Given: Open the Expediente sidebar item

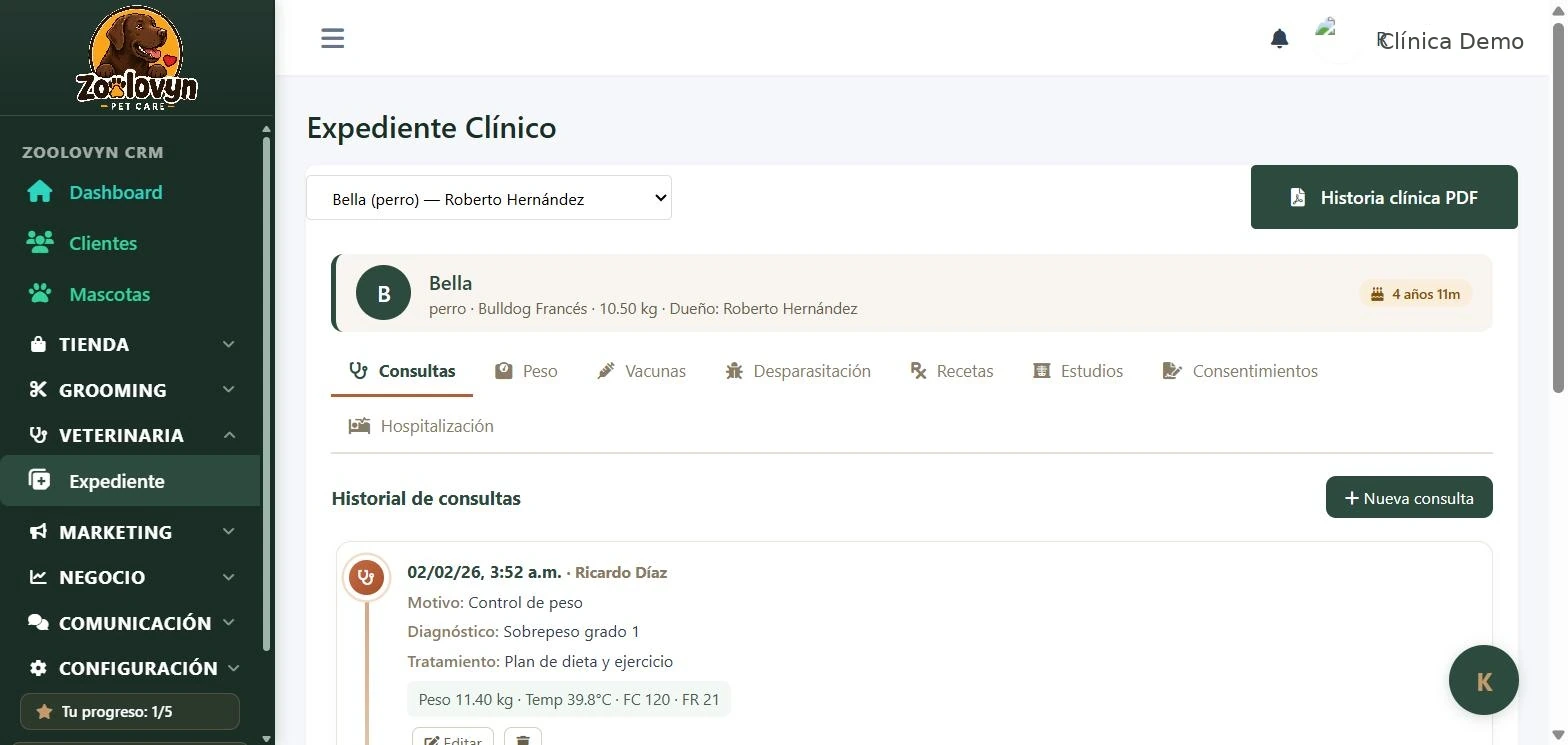Looking at the screenshot, I should [130, 481].
